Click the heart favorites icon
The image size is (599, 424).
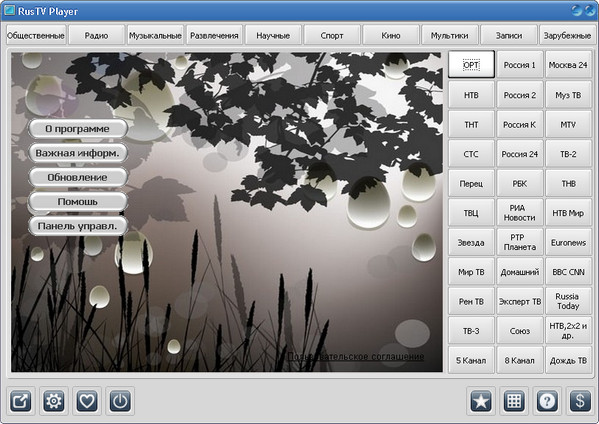click(x=87, y=401)
